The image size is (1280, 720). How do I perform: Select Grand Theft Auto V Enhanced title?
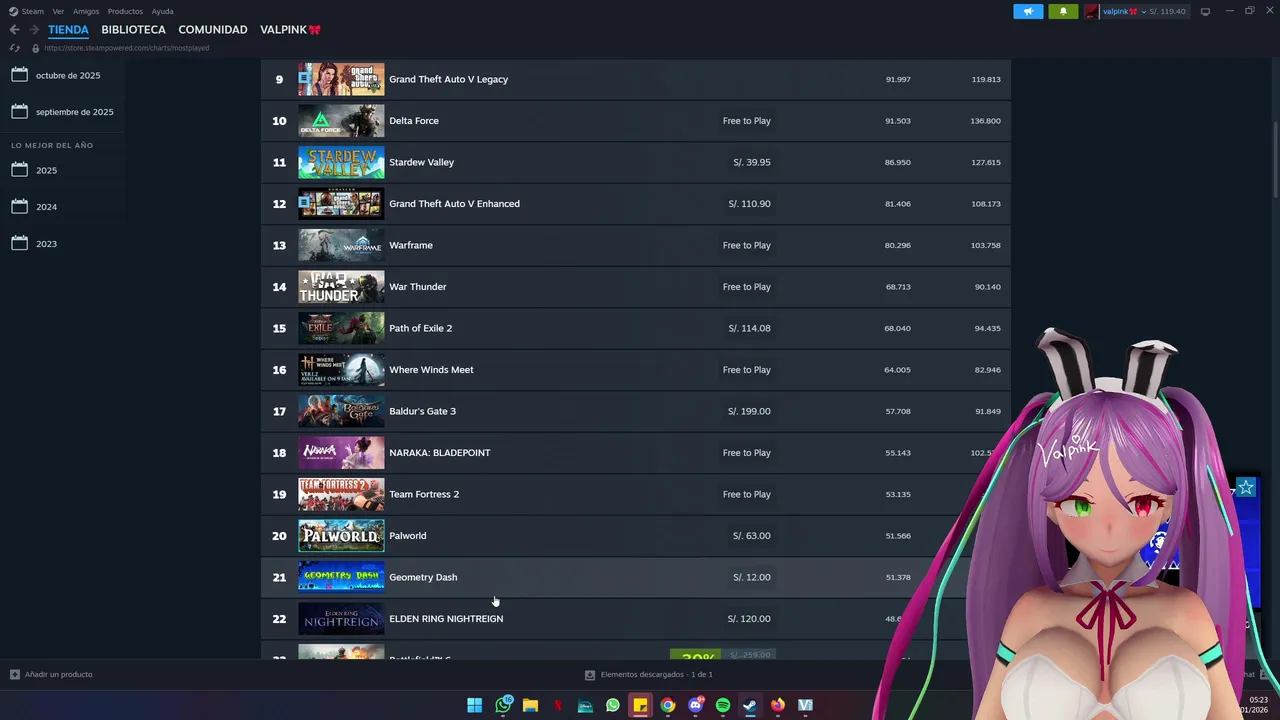[x=454, y=204]
